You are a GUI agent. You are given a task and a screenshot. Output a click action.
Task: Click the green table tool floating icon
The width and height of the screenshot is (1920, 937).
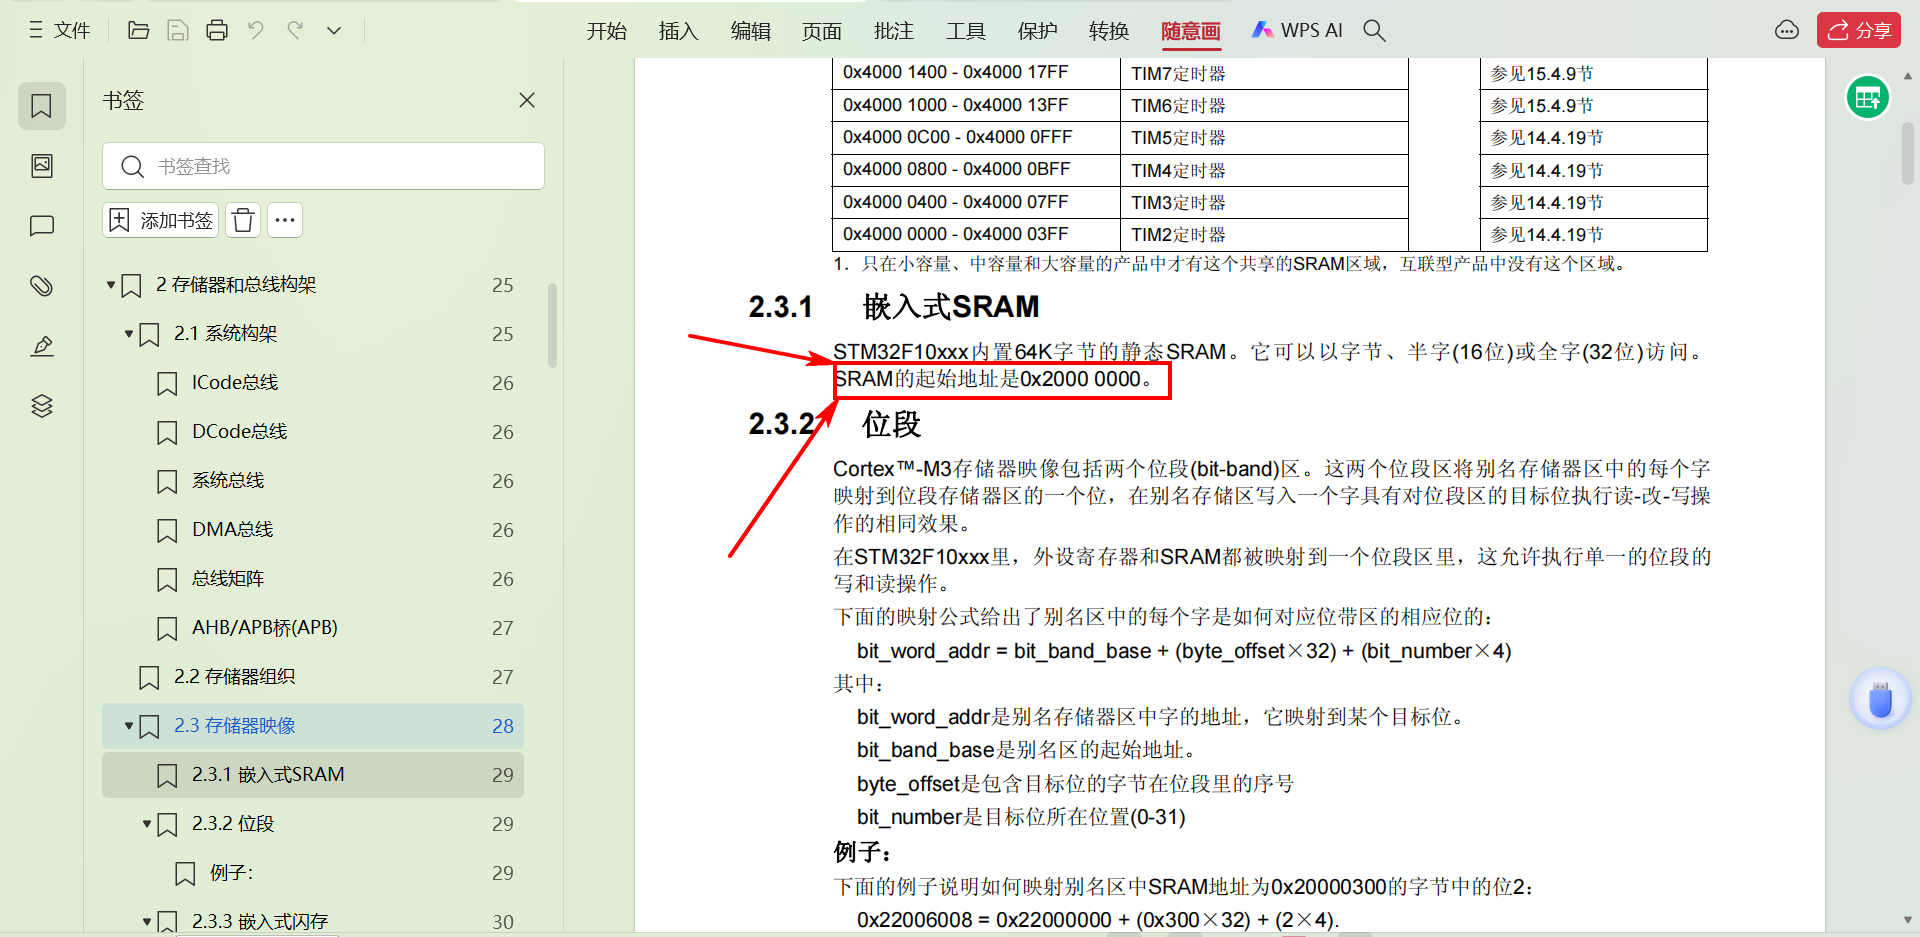click(x=1867, y=97)
